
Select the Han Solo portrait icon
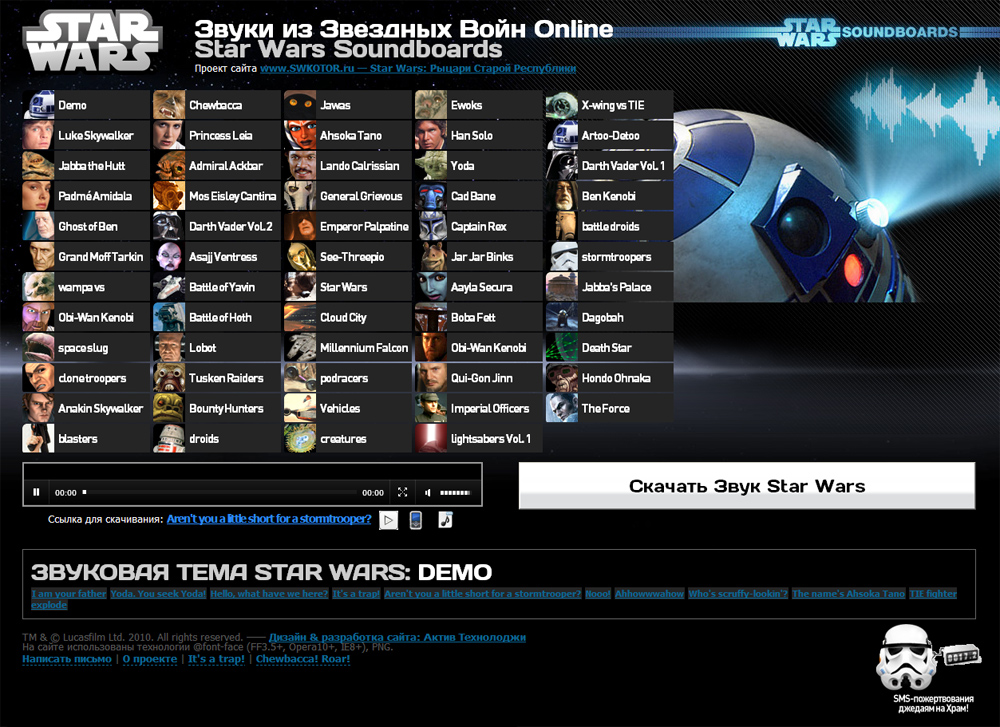(x=430, y=135)
